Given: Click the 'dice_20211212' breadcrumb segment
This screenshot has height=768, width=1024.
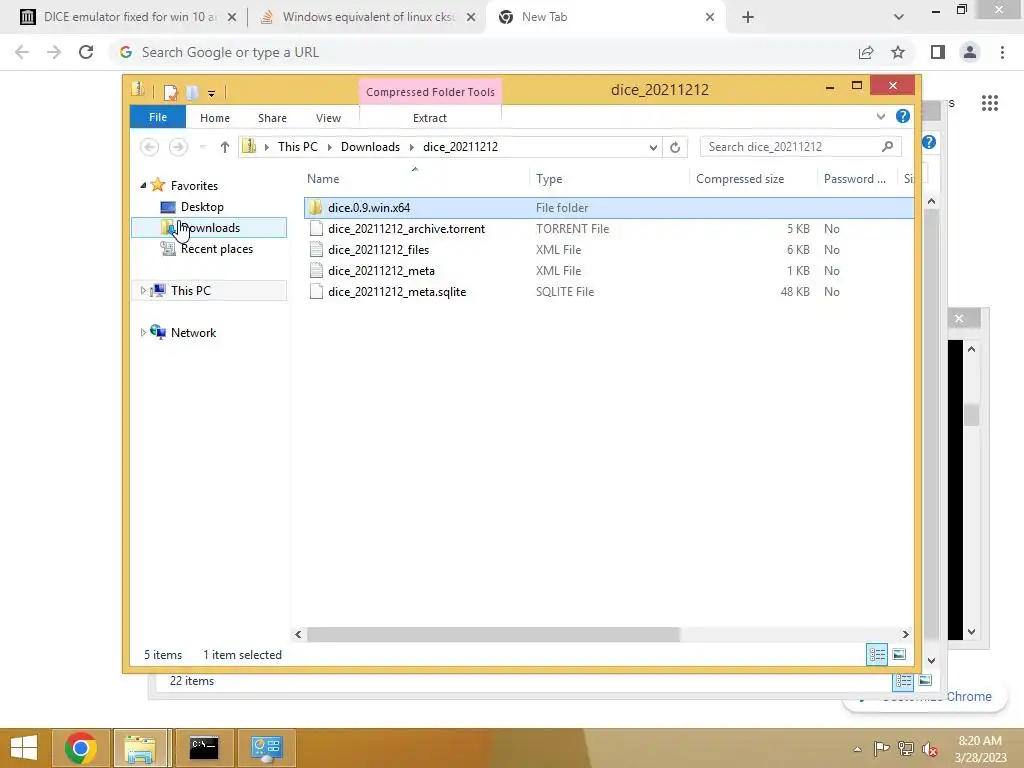Looking at the screenshot, I should pos(460,147).
